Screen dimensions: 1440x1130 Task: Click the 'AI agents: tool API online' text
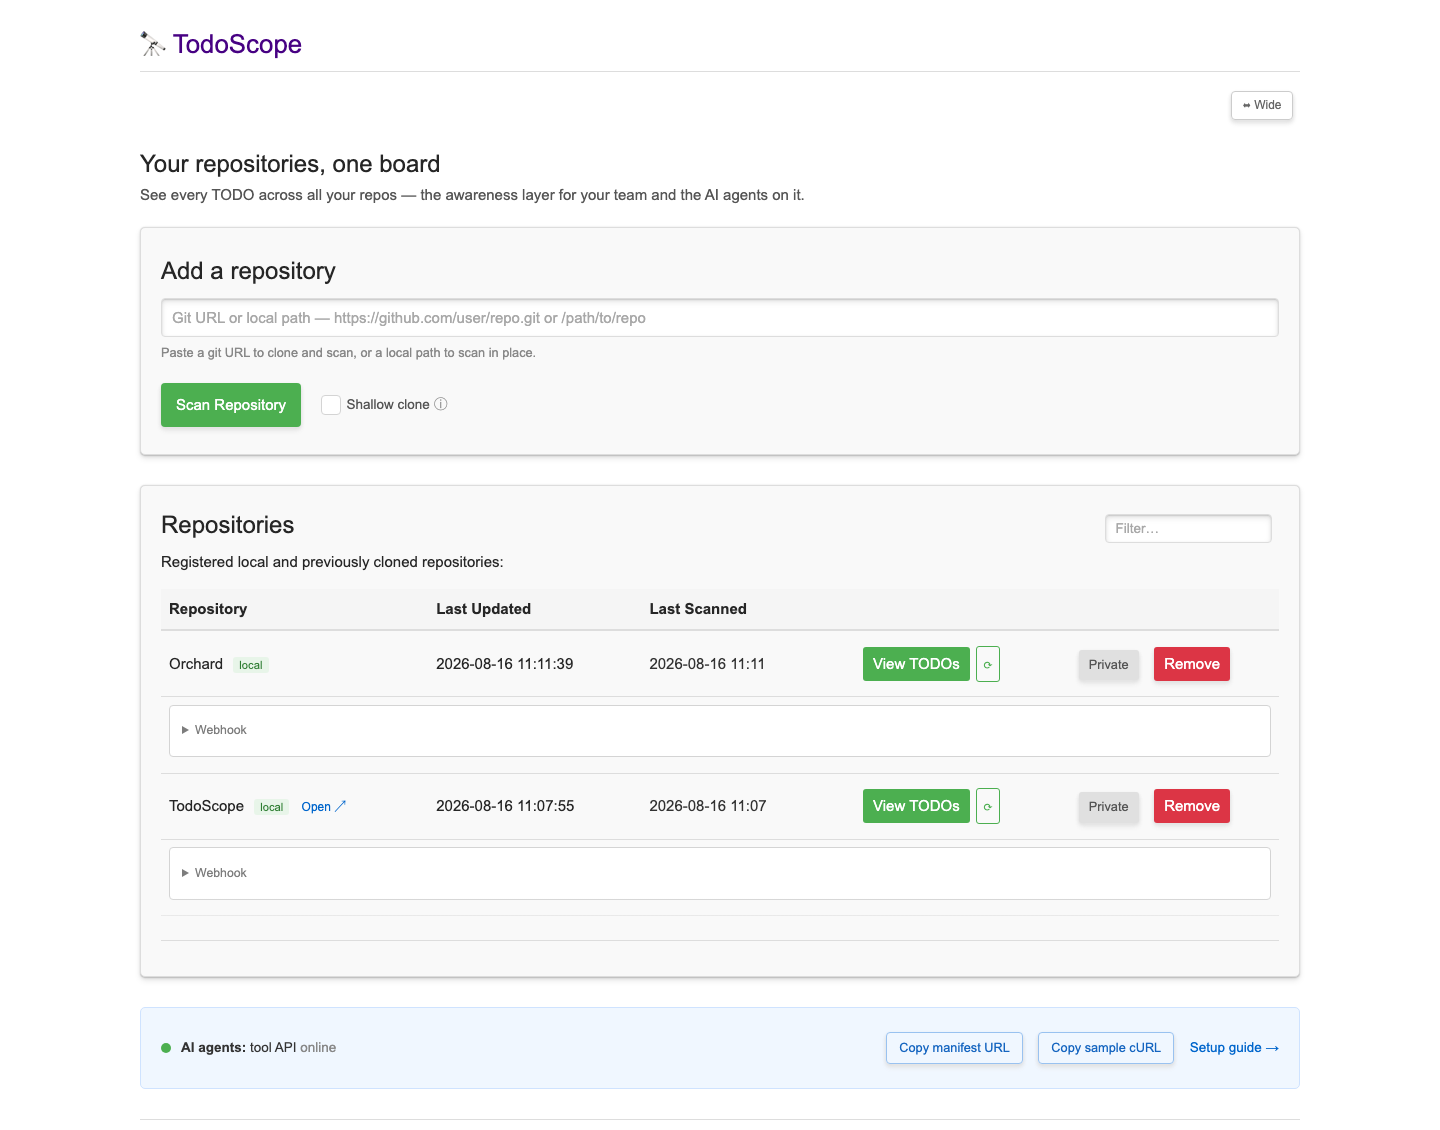pos(258,1048)
